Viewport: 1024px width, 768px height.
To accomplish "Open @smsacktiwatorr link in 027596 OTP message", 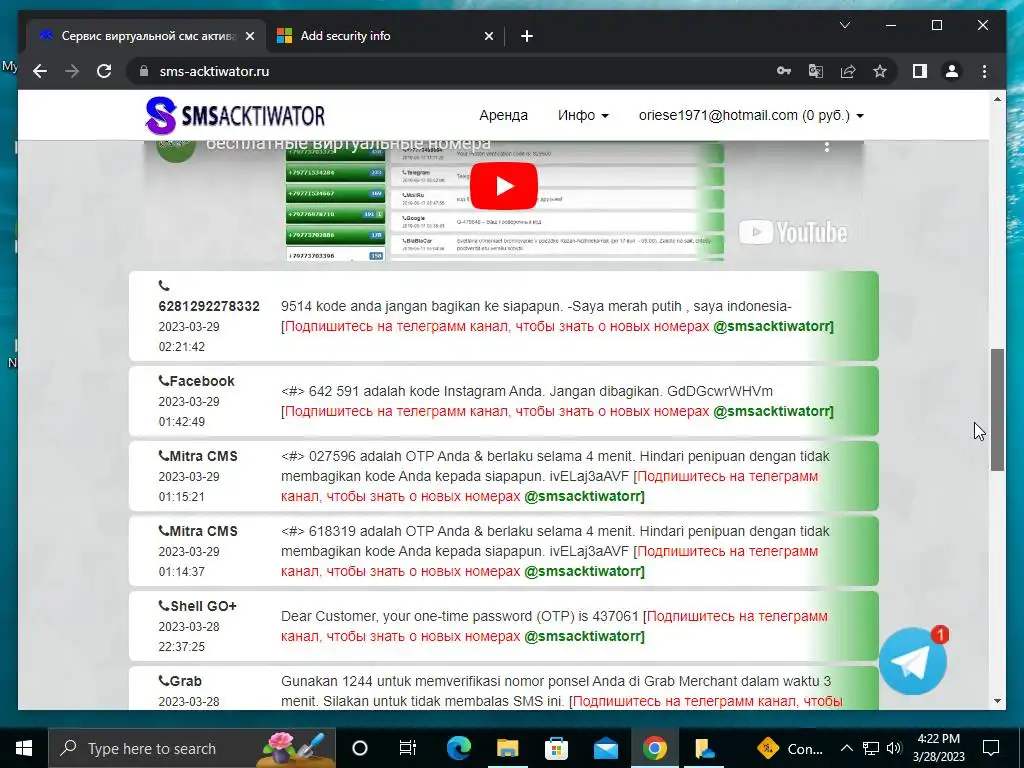I will click(x=584, y=496).
